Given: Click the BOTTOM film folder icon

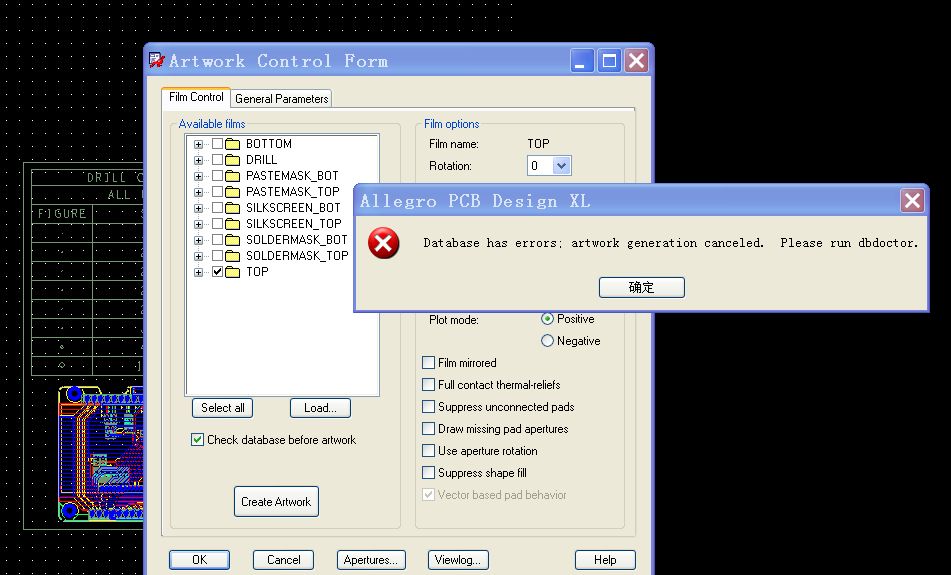Looking at the screenshot, I should 233,144.
